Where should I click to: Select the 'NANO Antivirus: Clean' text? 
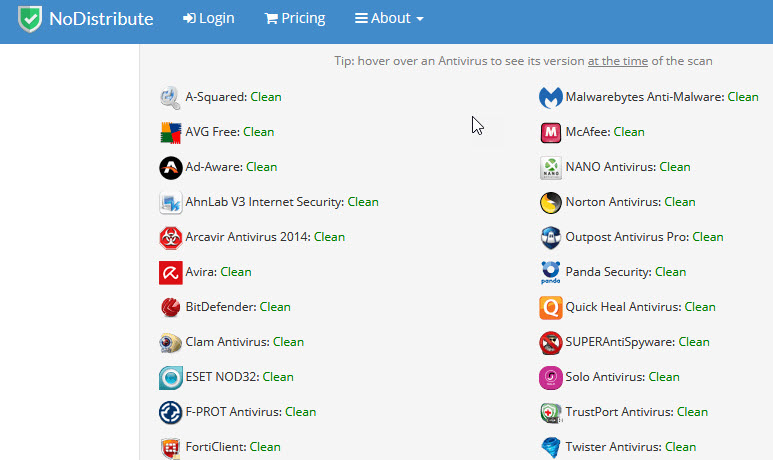(x=628, y=167)
